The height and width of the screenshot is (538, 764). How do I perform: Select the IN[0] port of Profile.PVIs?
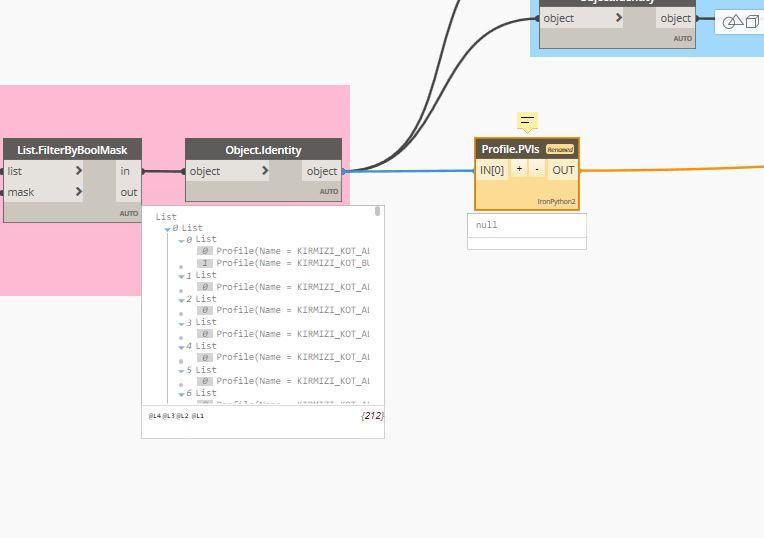pyautogui.click(x=492, y=170)
